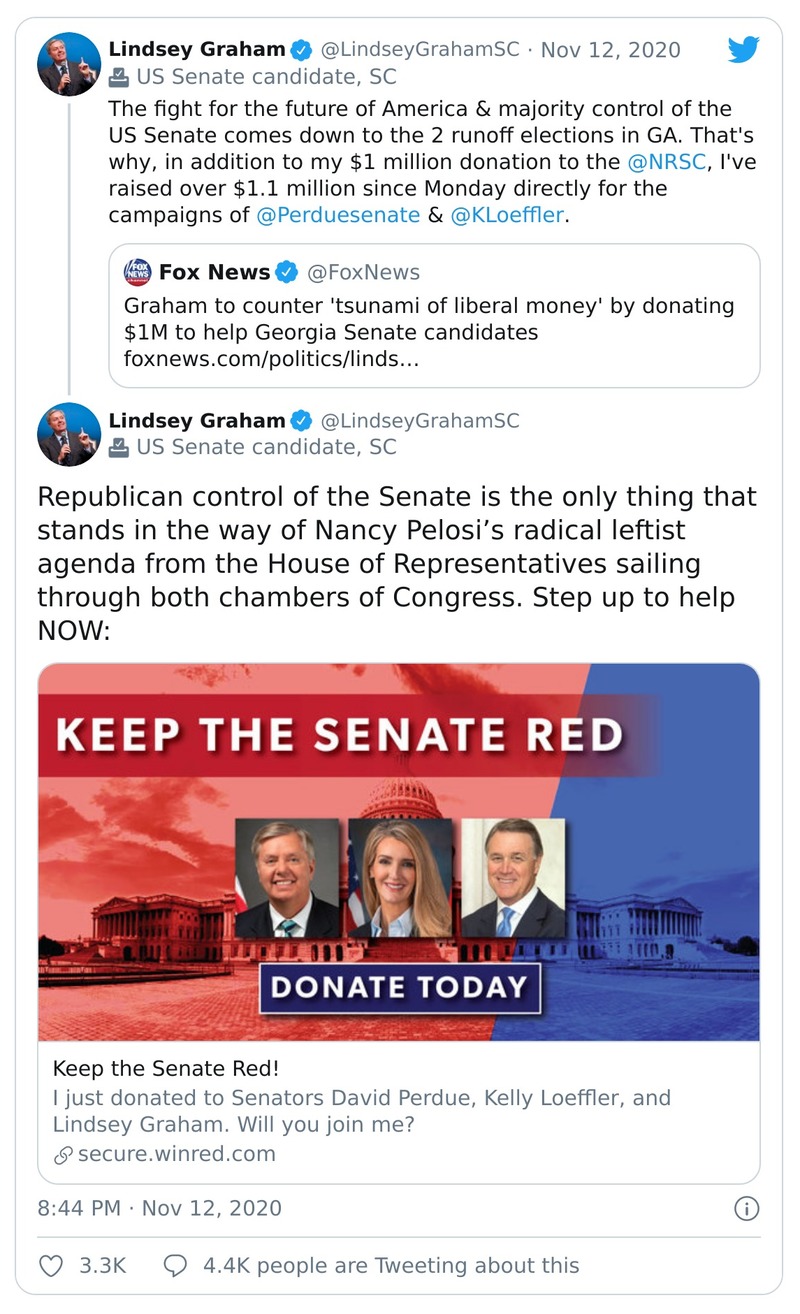The image size is (800, 1314).
Task: Click the link icon beside secure.winred.com
Action: click(x=63, y=1154)
